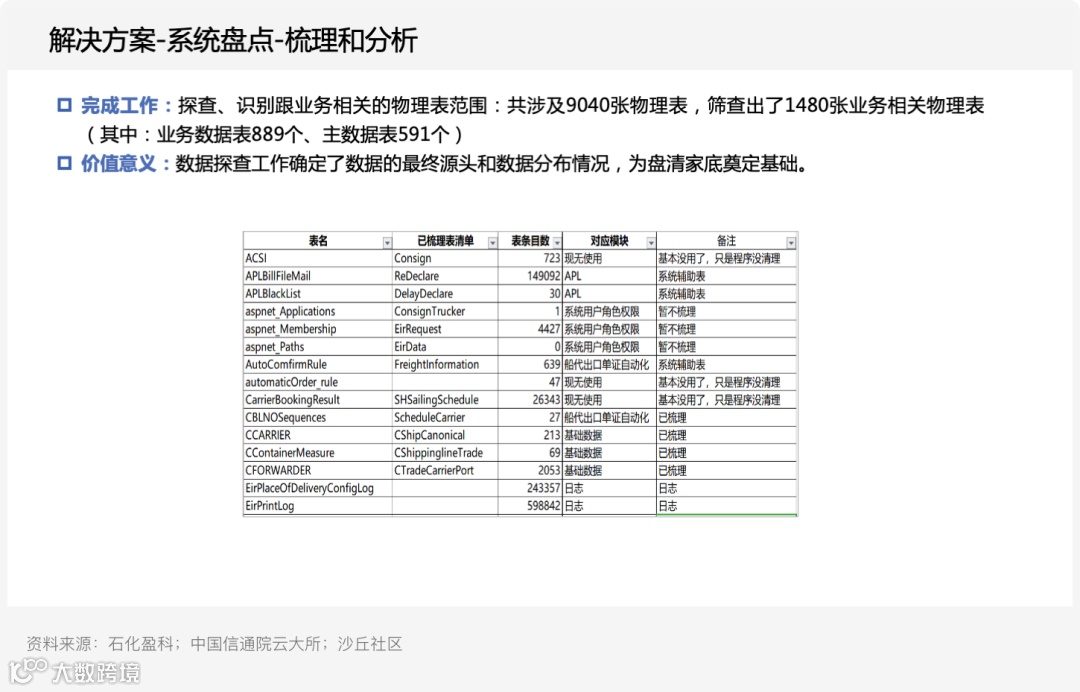
Task: Select the count value 598842
Action: tap(530, 506)
